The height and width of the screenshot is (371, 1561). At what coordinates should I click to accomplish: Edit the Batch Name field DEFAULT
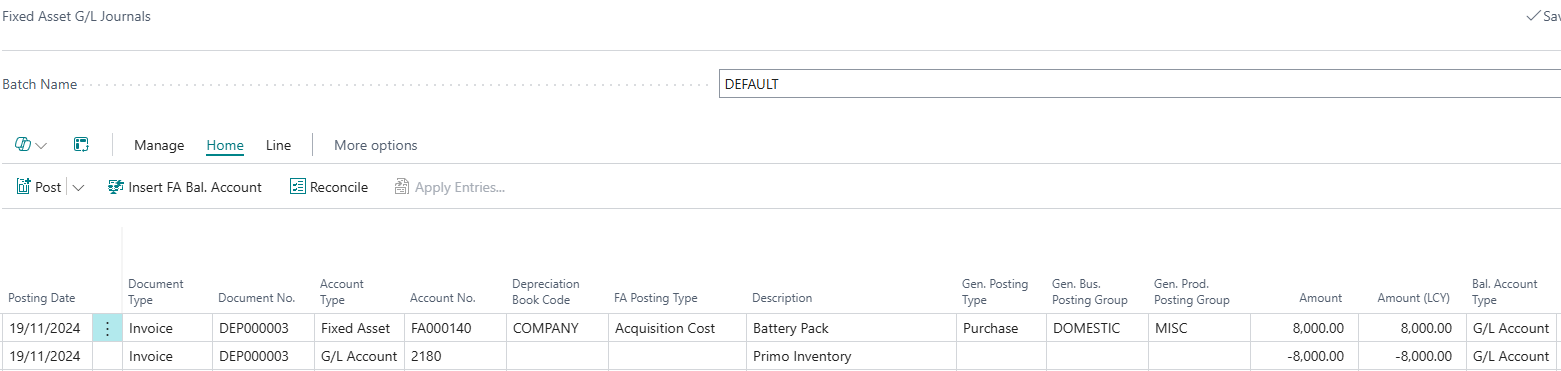click(1139, 84)
